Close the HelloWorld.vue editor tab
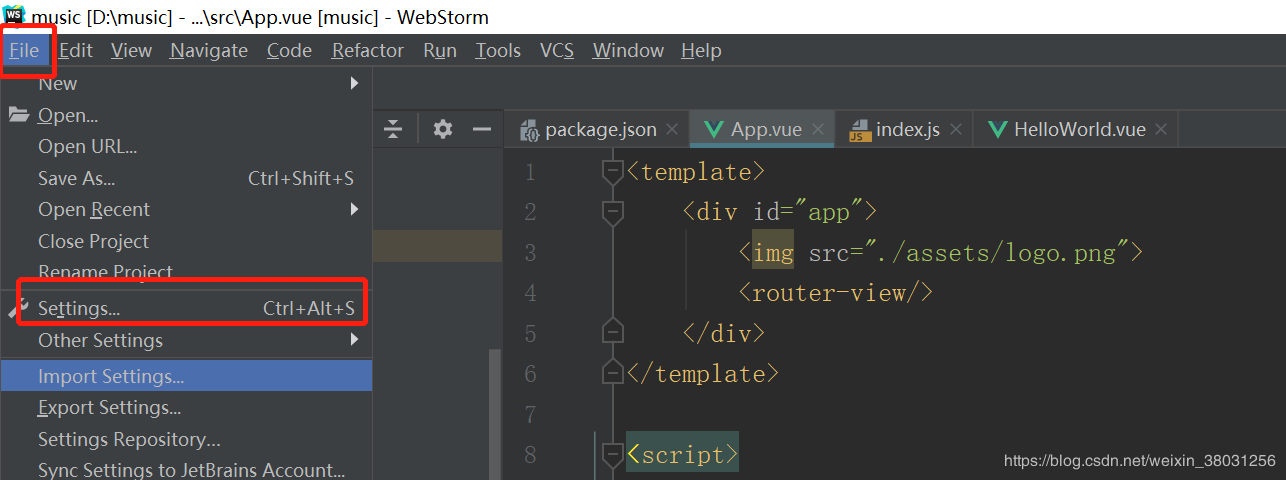The height and width of the screenshot is (480, 1286). point(1161,130)
